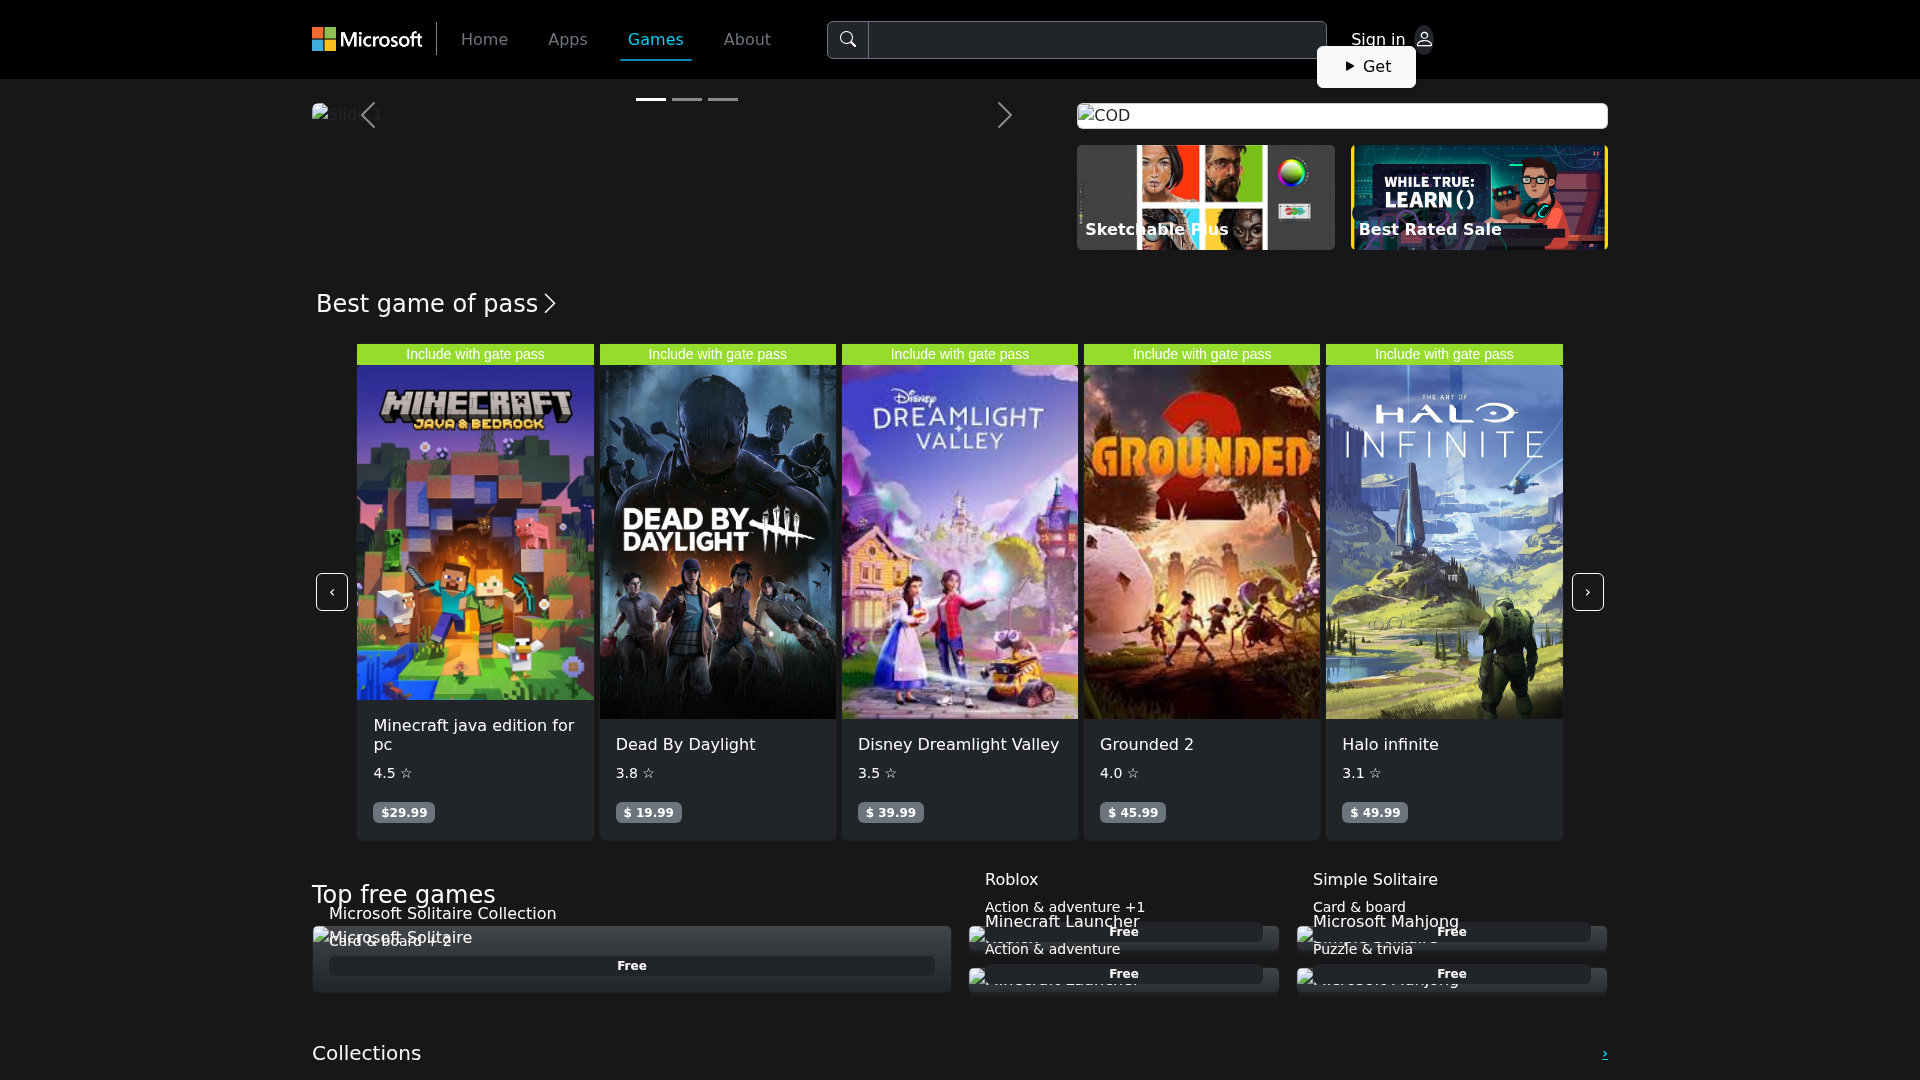The width and height of the screenshot is (1920, 1080).
Task: Click the search magnifier icon
Action: pos(848,40)
